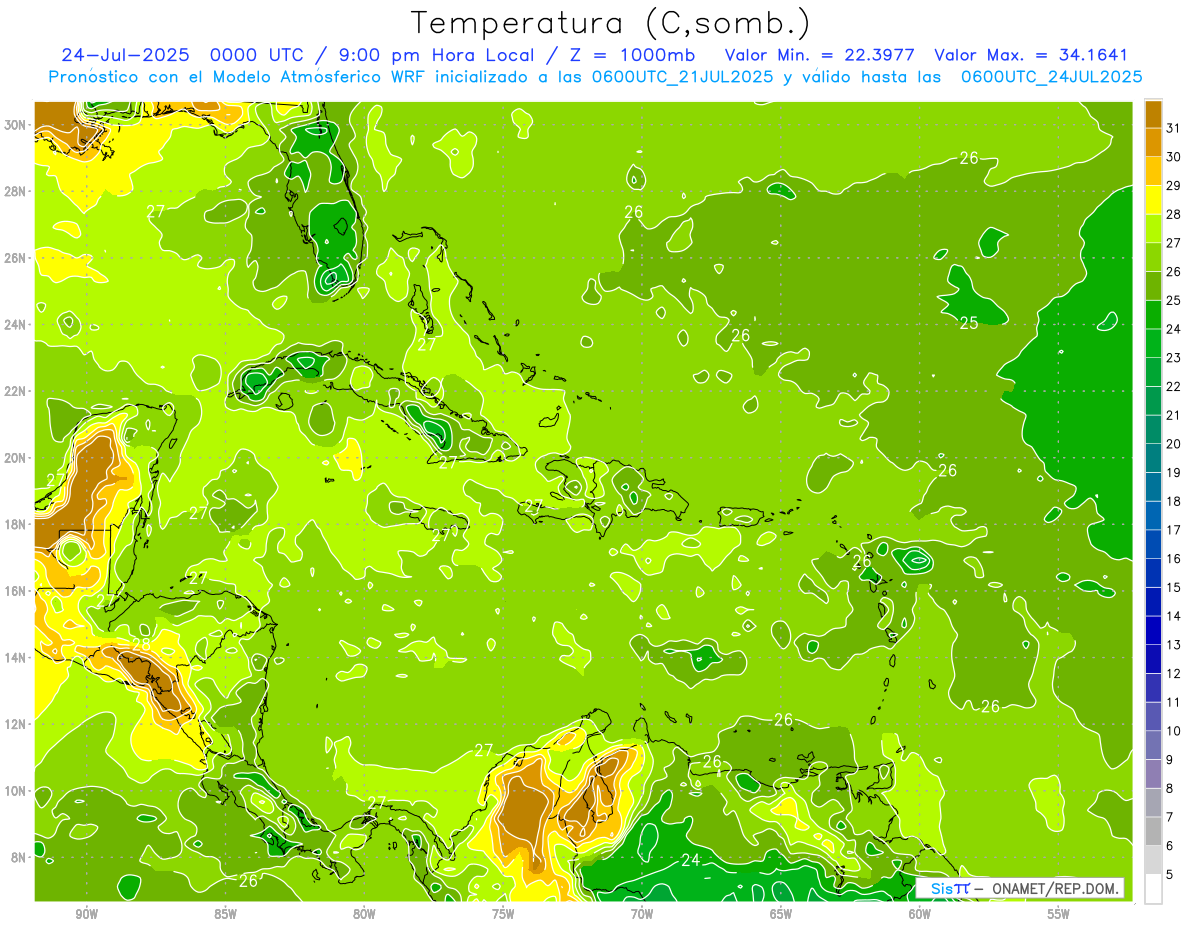Click the legend scale value '31'
The image size is (1200, 927).
pos(1174,128)
